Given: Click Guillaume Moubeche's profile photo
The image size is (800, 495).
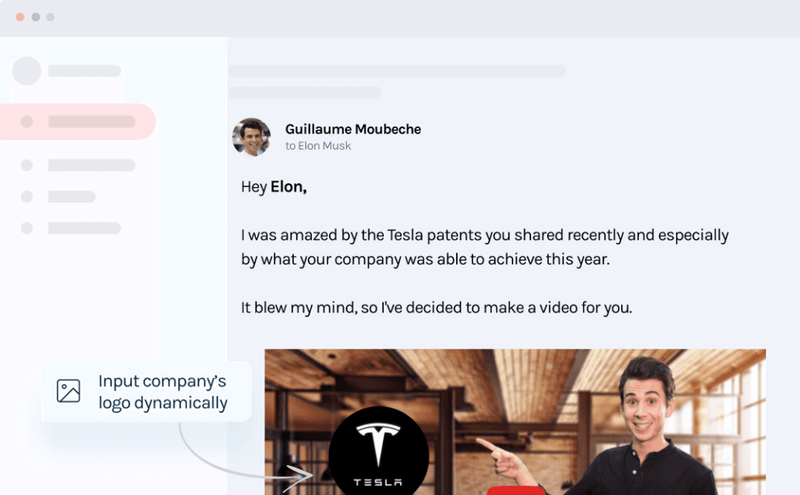Looking at the screenshot, I should coord(252,137).
